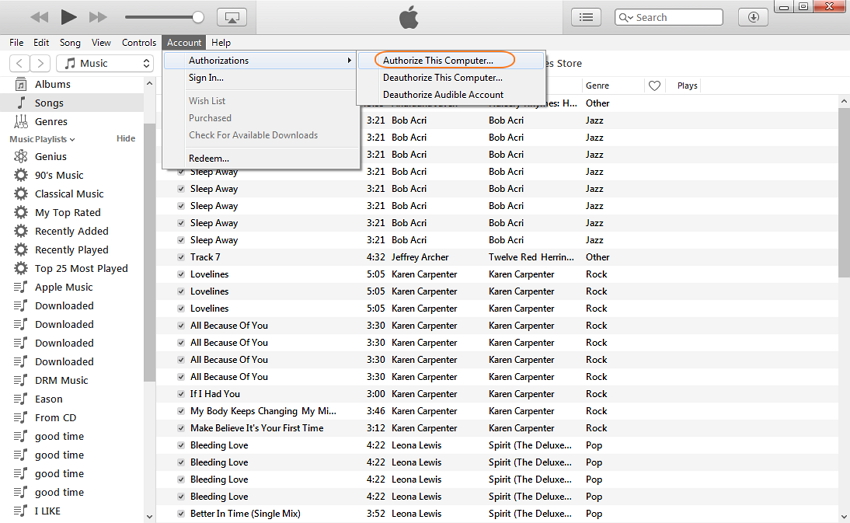Open the search options dropdown arrow
Screen dimensions: 850x523
tap(630, 18)
